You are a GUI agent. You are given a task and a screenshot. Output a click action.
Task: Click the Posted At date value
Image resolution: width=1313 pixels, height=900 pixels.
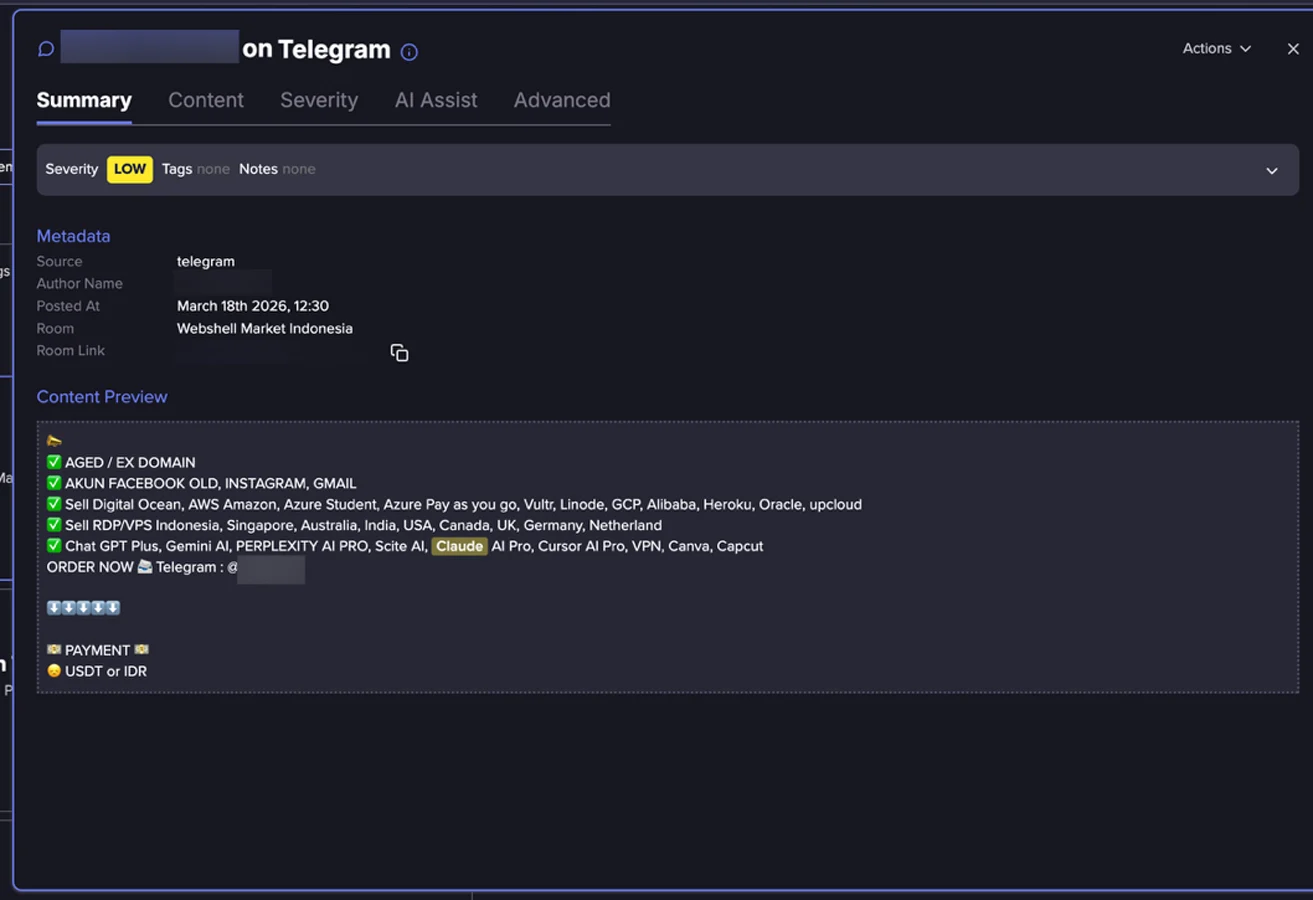click(x=253, y=306)
